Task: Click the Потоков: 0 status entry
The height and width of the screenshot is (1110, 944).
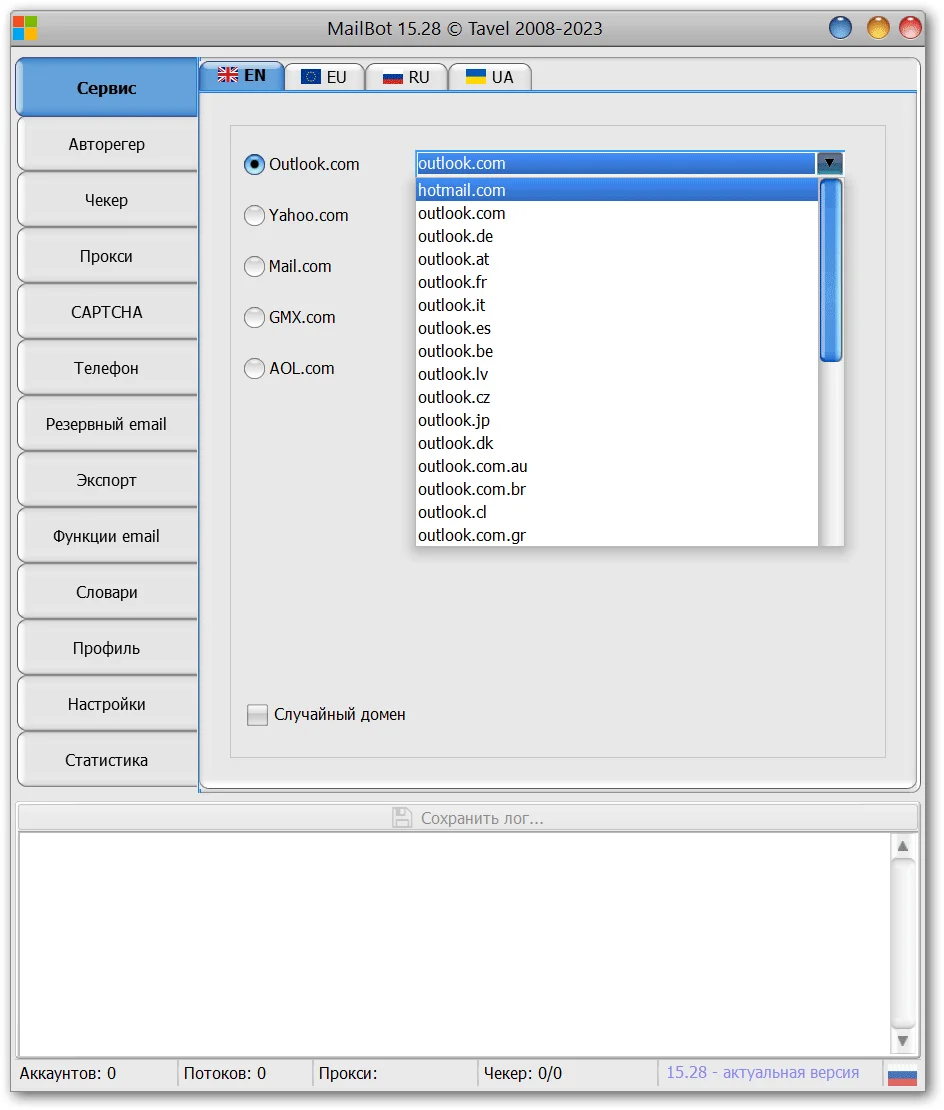Action: tap(225, 1073)
